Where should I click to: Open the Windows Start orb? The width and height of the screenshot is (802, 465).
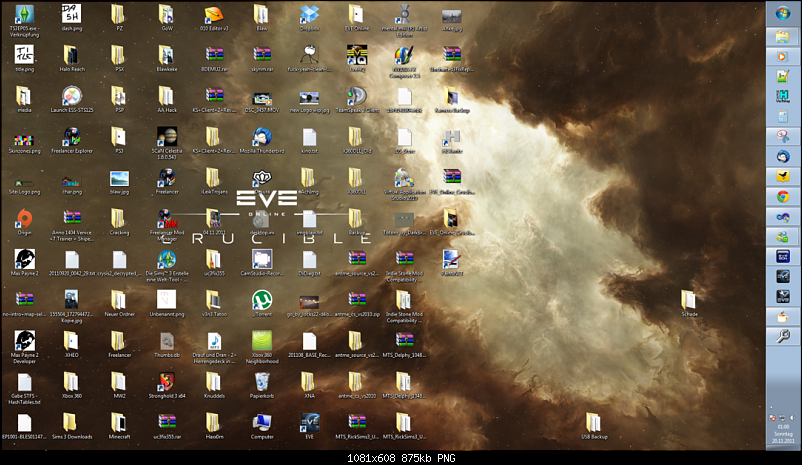(783, 13)
